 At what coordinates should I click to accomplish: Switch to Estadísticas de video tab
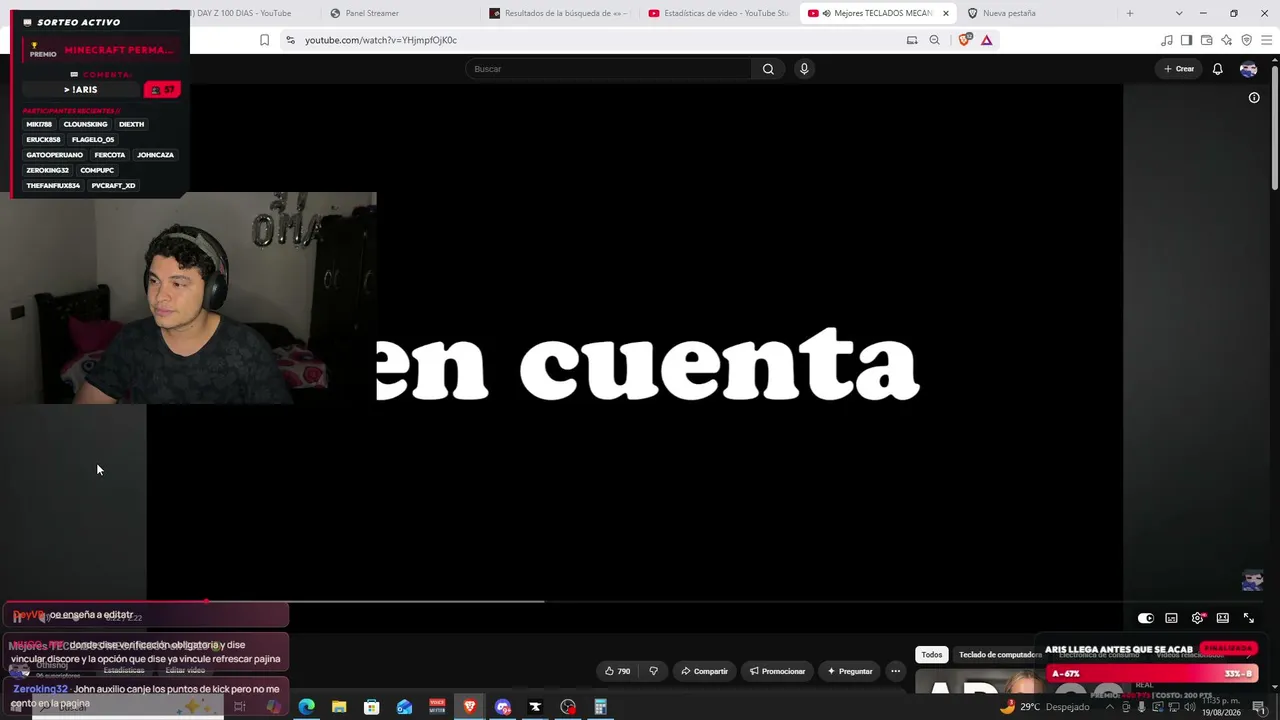point(718,13)
